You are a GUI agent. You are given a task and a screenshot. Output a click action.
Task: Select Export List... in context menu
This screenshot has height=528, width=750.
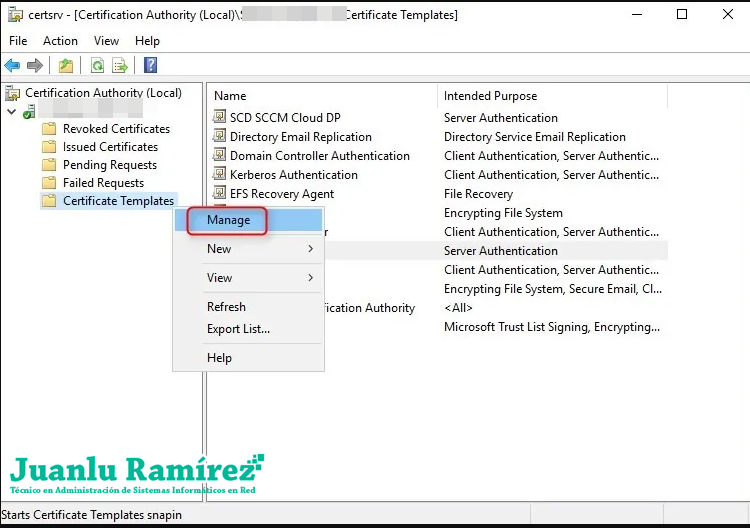click(x=238, y=329)
